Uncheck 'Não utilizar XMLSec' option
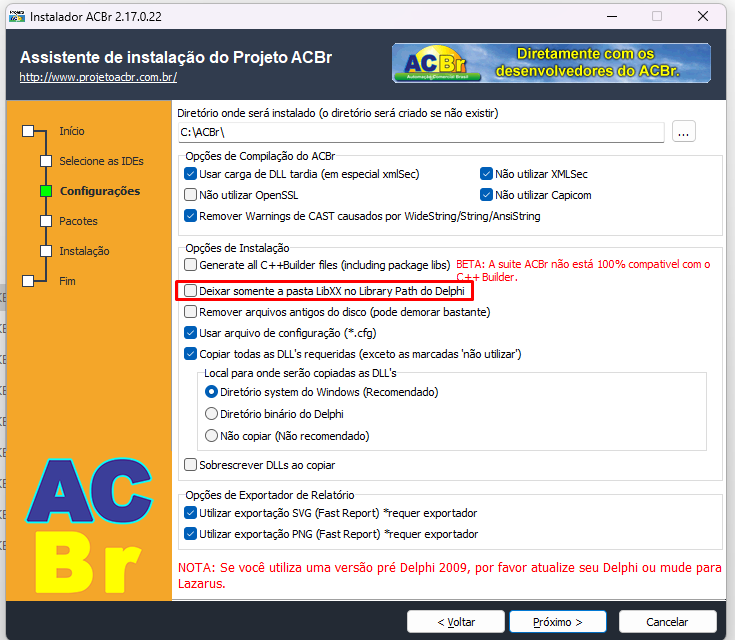Image resolution: width=735 pixels, height=640 pixels. tap(486, 174)
